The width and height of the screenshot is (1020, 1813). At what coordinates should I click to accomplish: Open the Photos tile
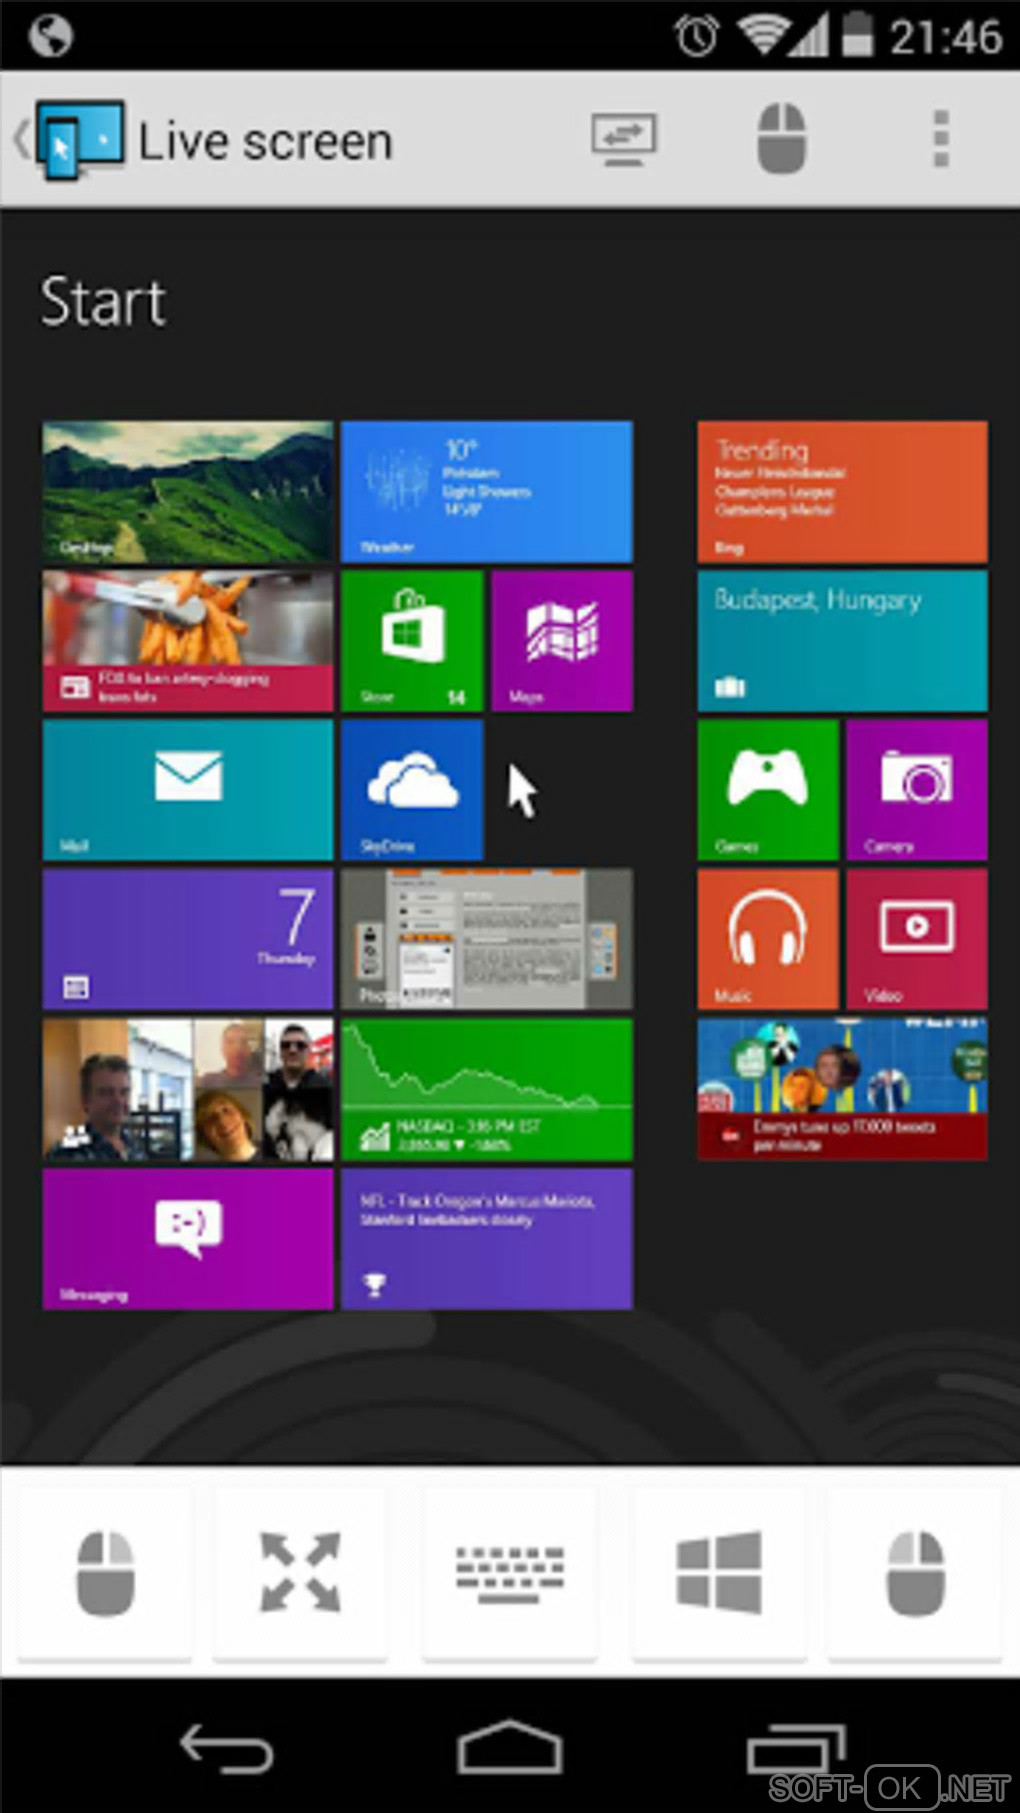point(487,939)
